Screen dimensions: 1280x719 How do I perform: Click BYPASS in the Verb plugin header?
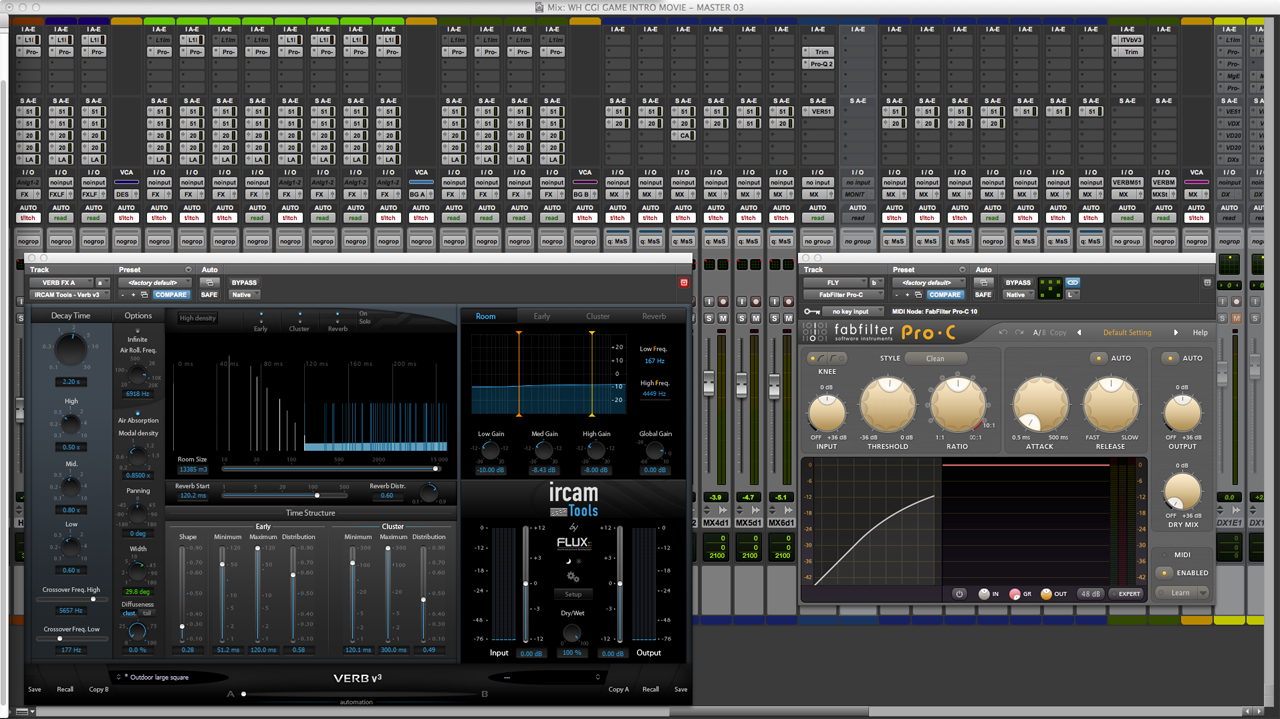[x=244, y=283]
